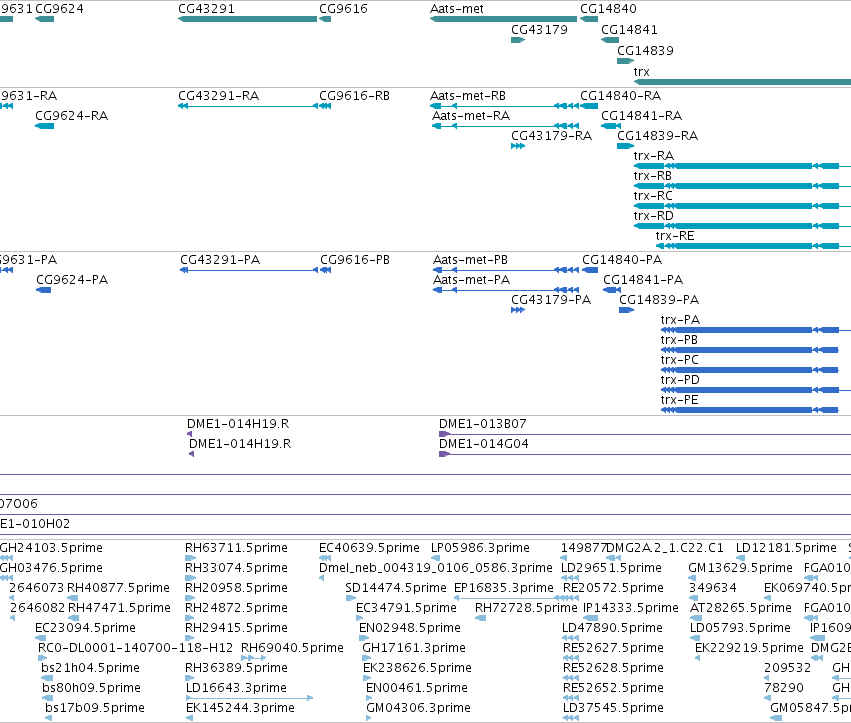Image resolution: width=851 pixels, height=723 pixels.
Task: Open EST RH72728.5prime label
Action: coord(526,608)
